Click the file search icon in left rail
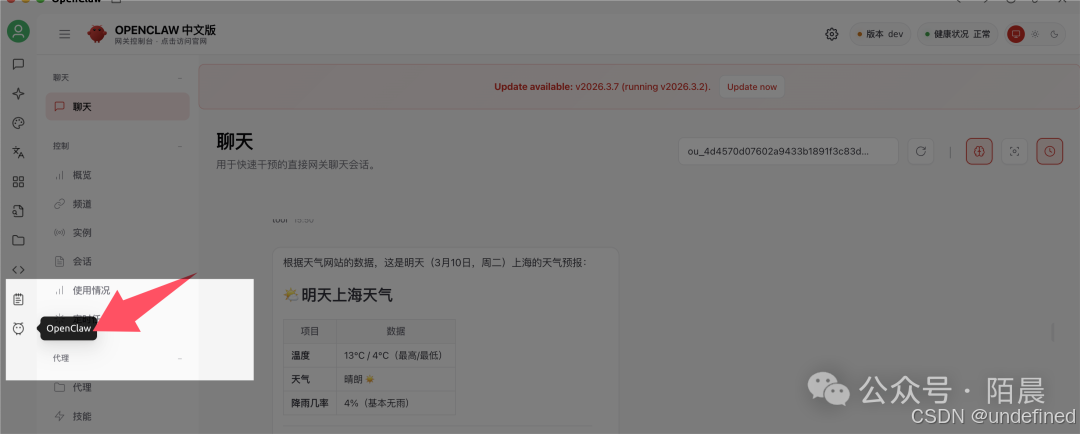The image size is (1080, 434). tap(19, 211)
